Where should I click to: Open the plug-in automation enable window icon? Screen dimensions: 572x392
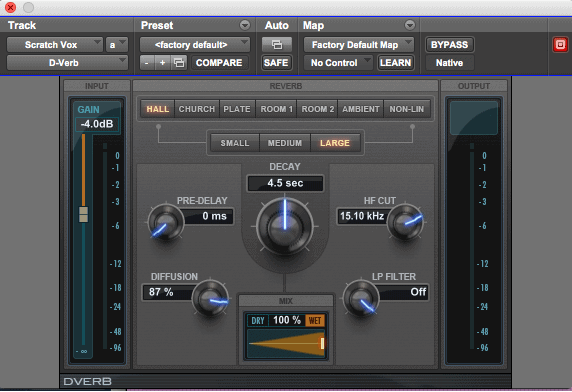277,45
